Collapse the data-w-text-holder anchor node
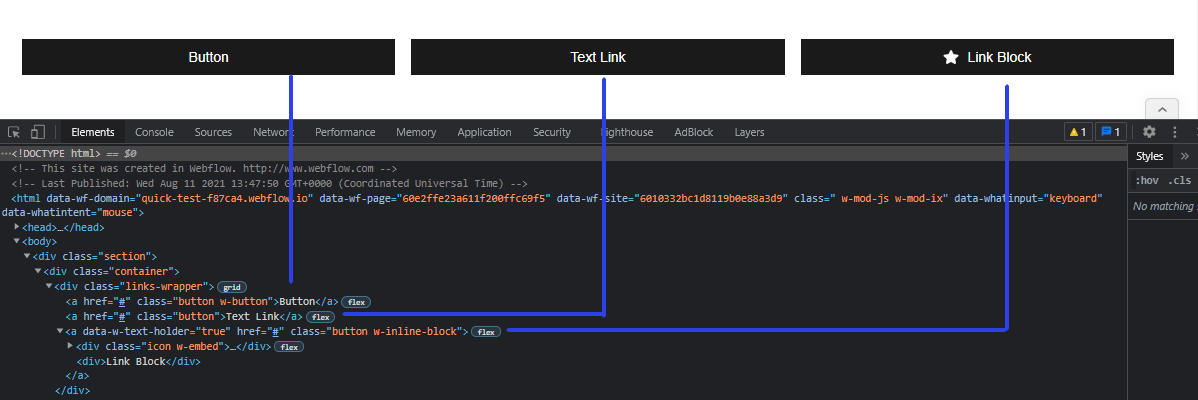Screen dimensions: 1198x400 click(x=60, y=331)
